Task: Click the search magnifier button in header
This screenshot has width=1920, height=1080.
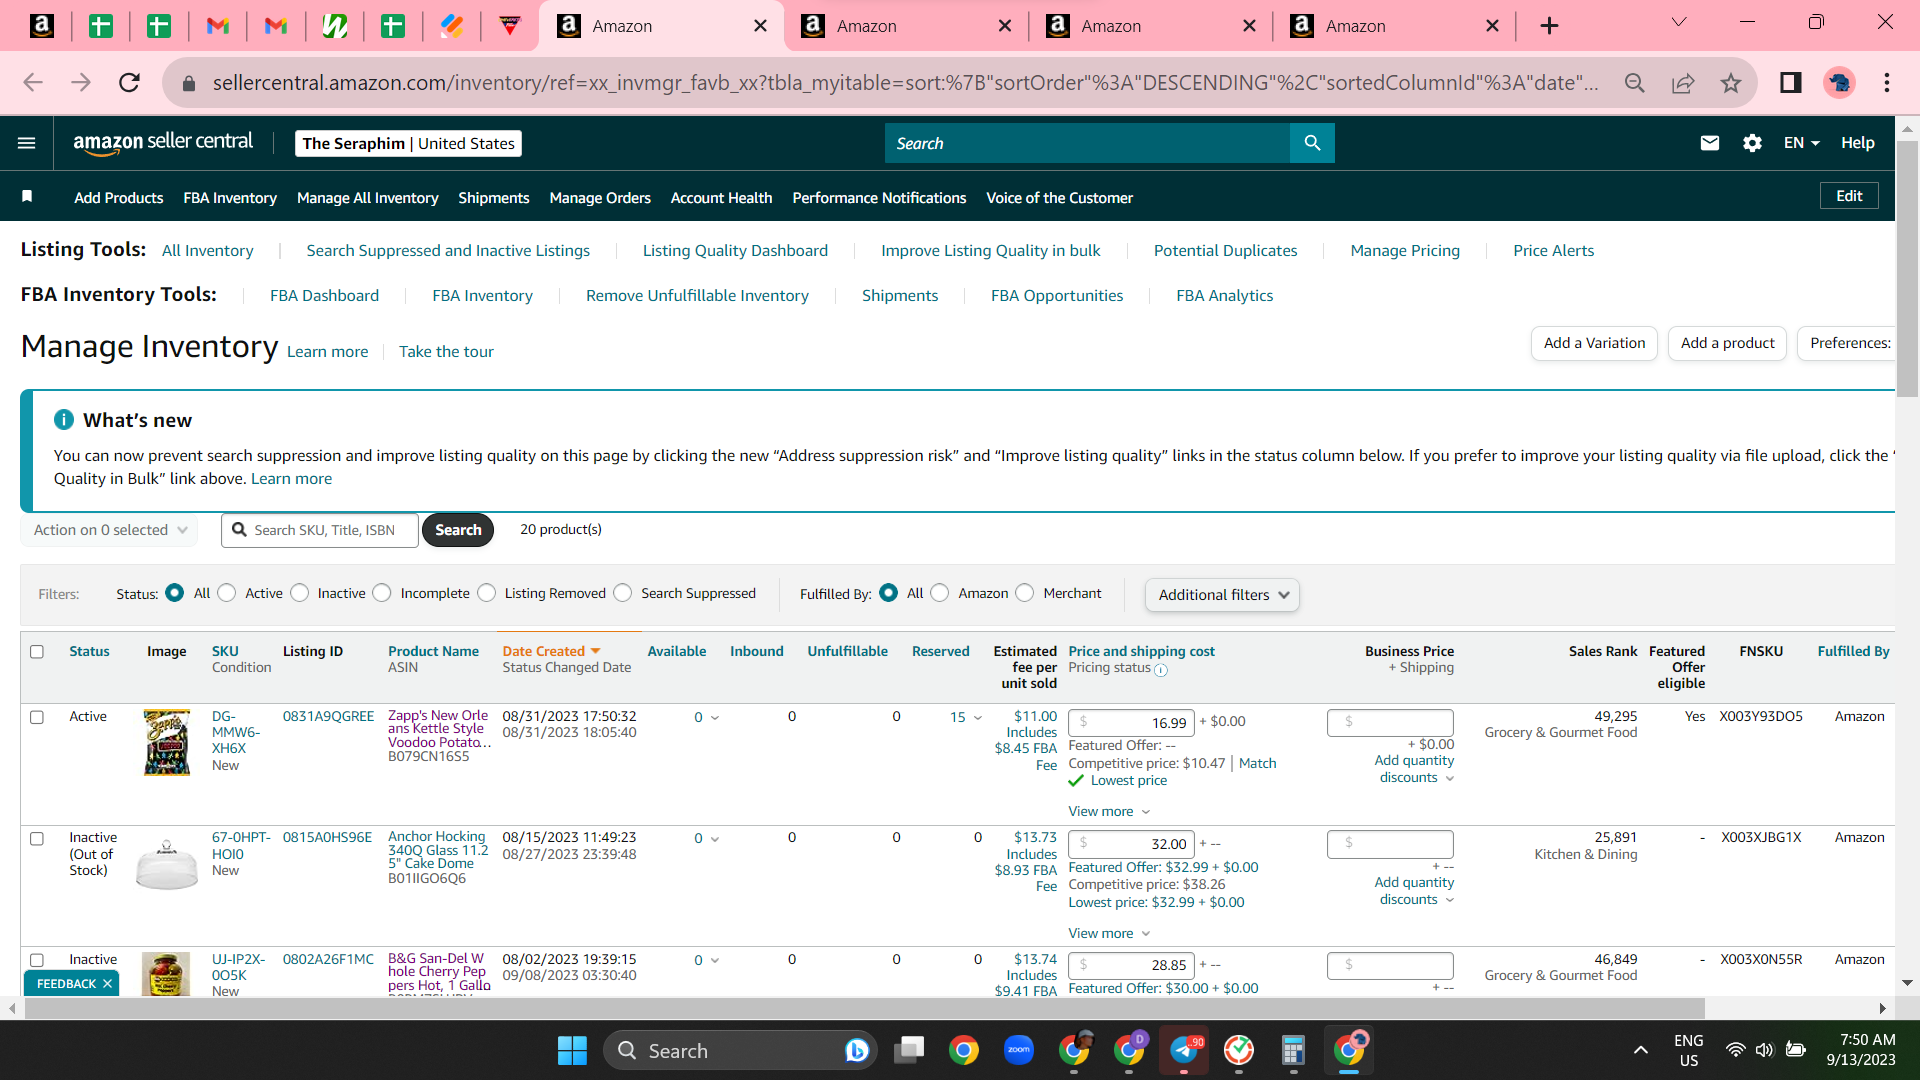Action: point(1312,143)
